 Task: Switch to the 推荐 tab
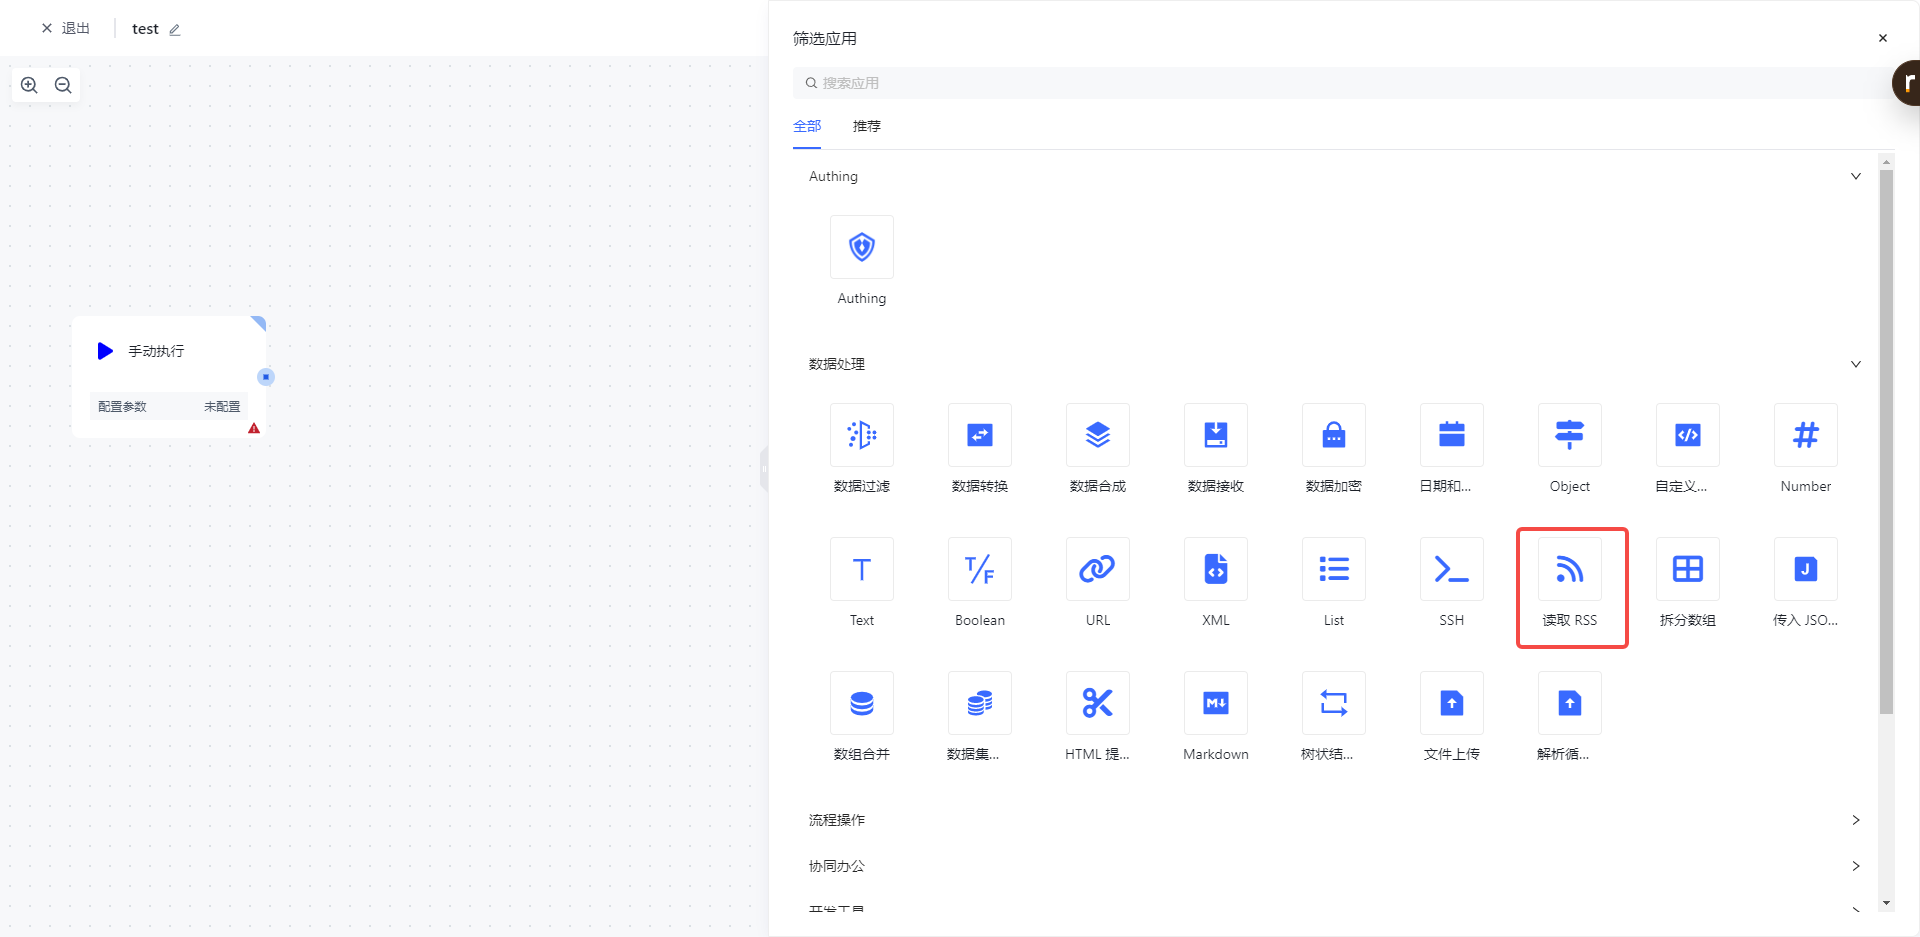click(866, 127)
